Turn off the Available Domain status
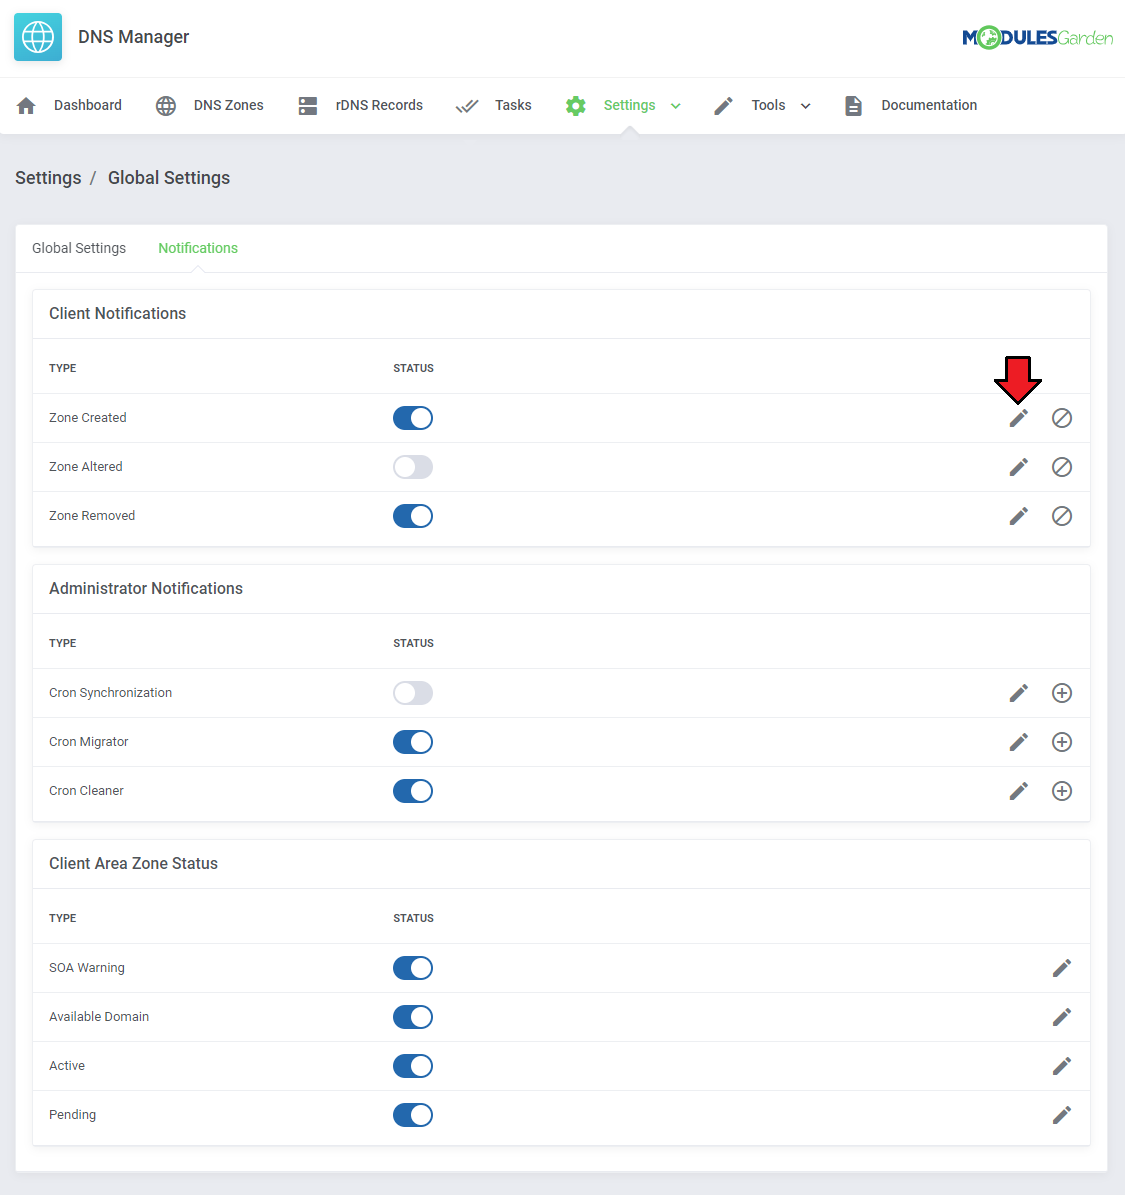1125x1195 pixels. click(x=413, y=1017)
